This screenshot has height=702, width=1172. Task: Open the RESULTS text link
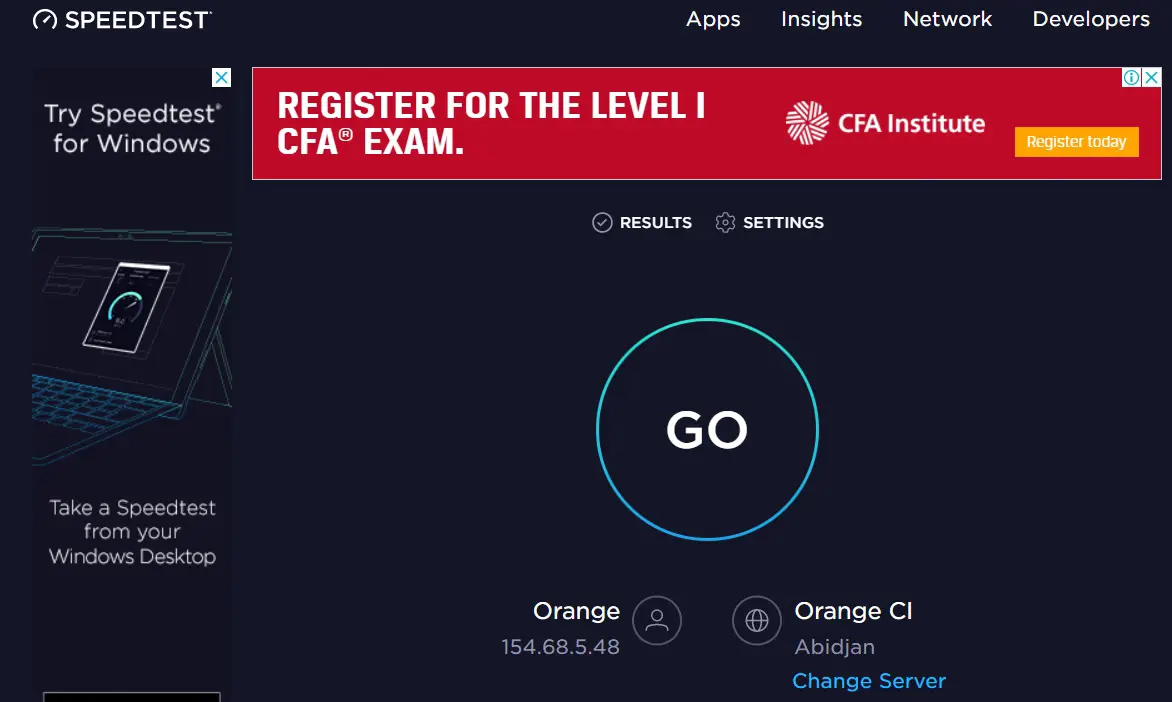point(656,223)
